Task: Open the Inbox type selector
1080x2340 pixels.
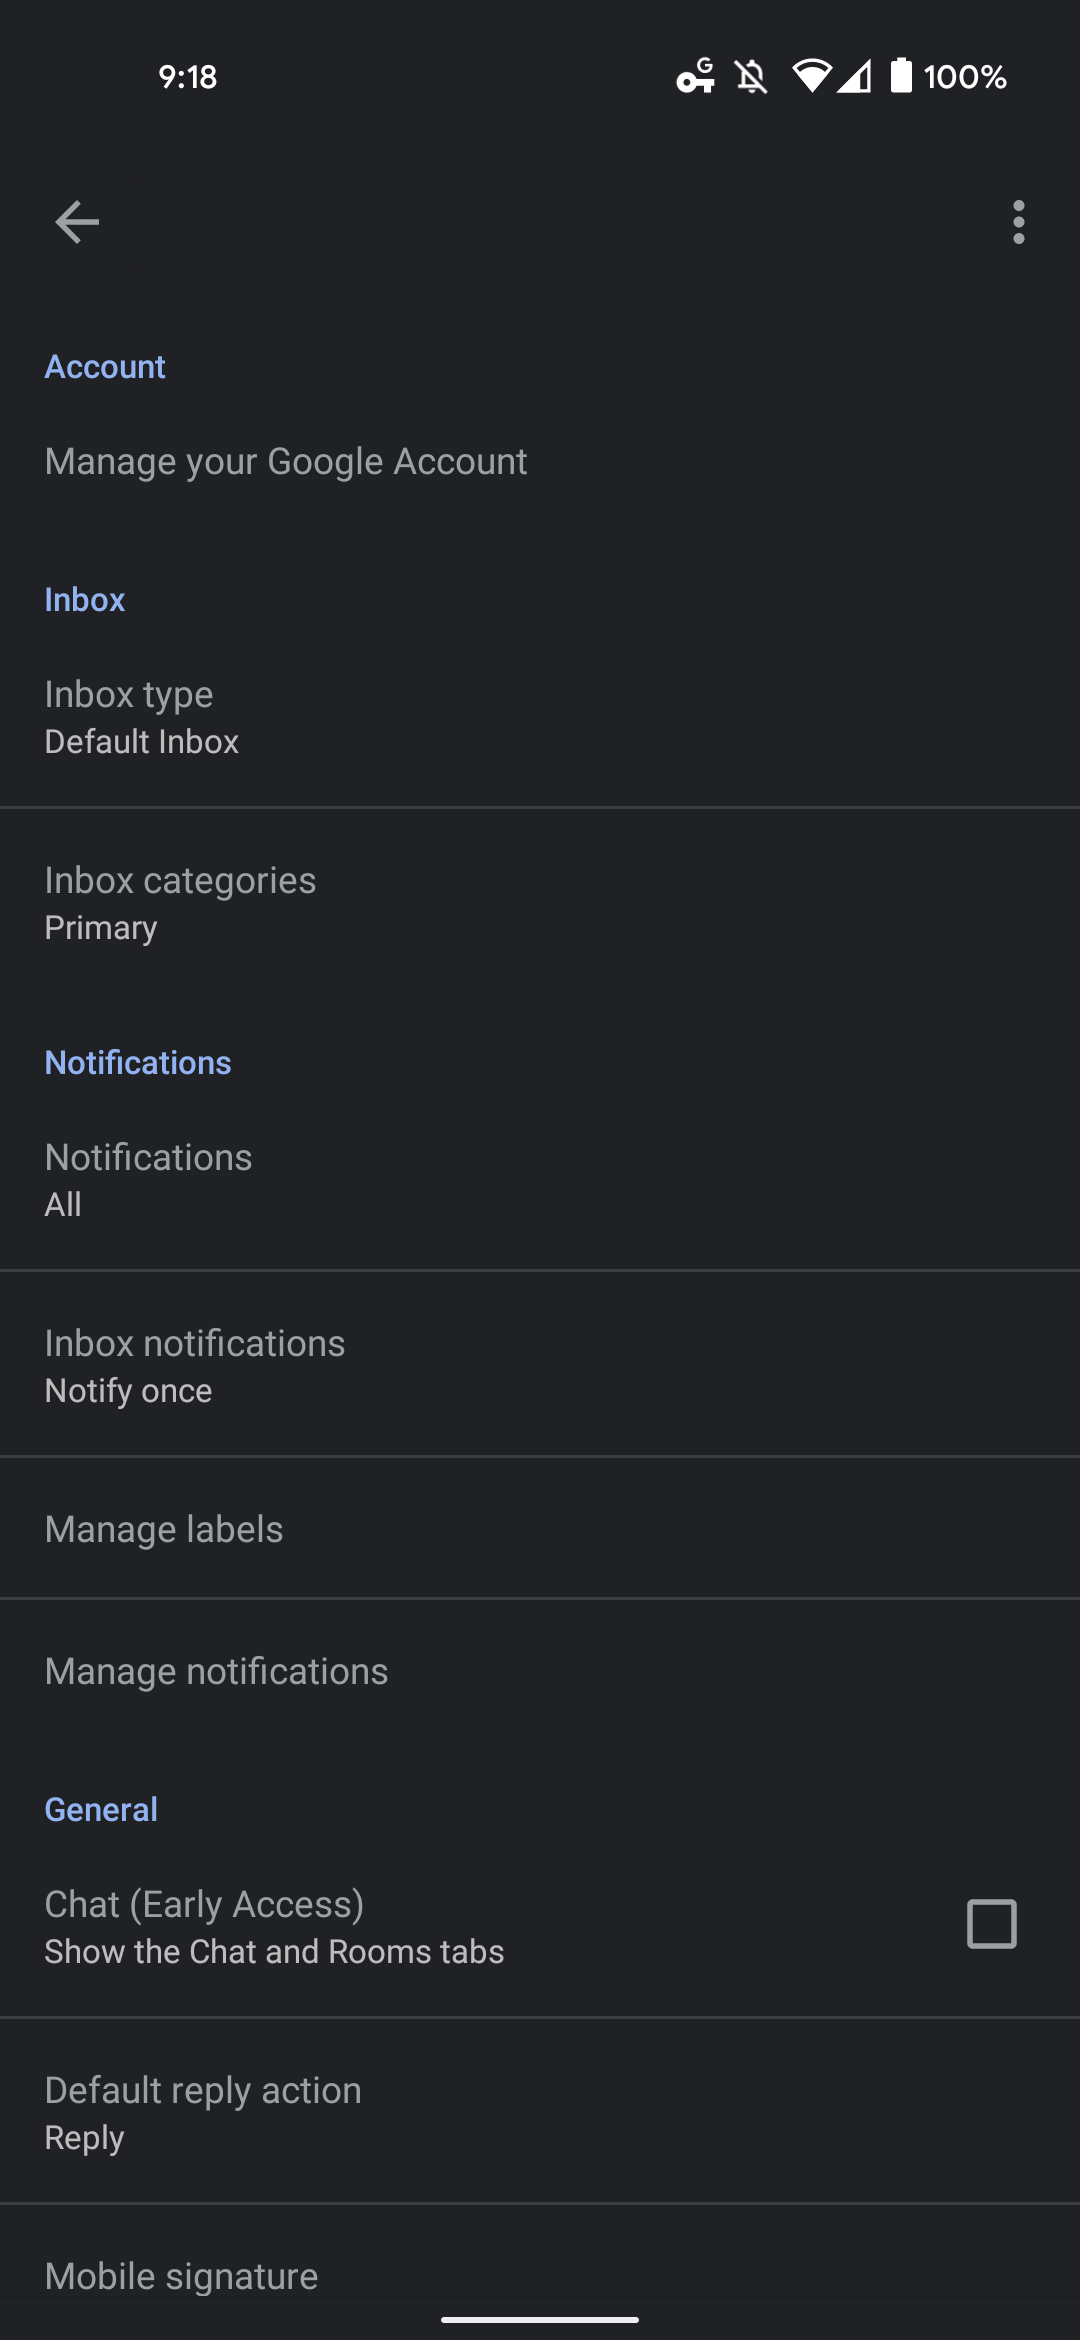Action: pyautogui.click(x=540, y=717)
